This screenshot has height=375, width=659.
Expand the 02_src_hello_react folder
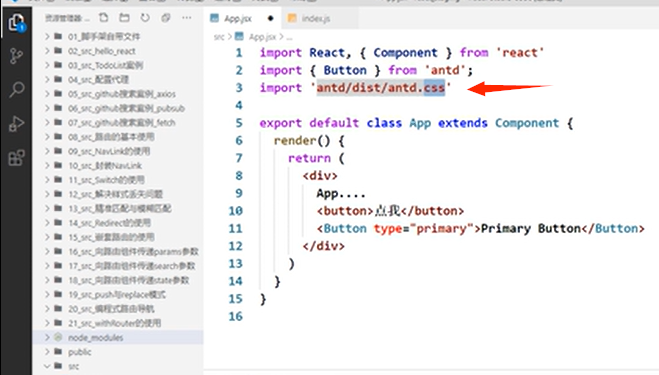[47, 51]
